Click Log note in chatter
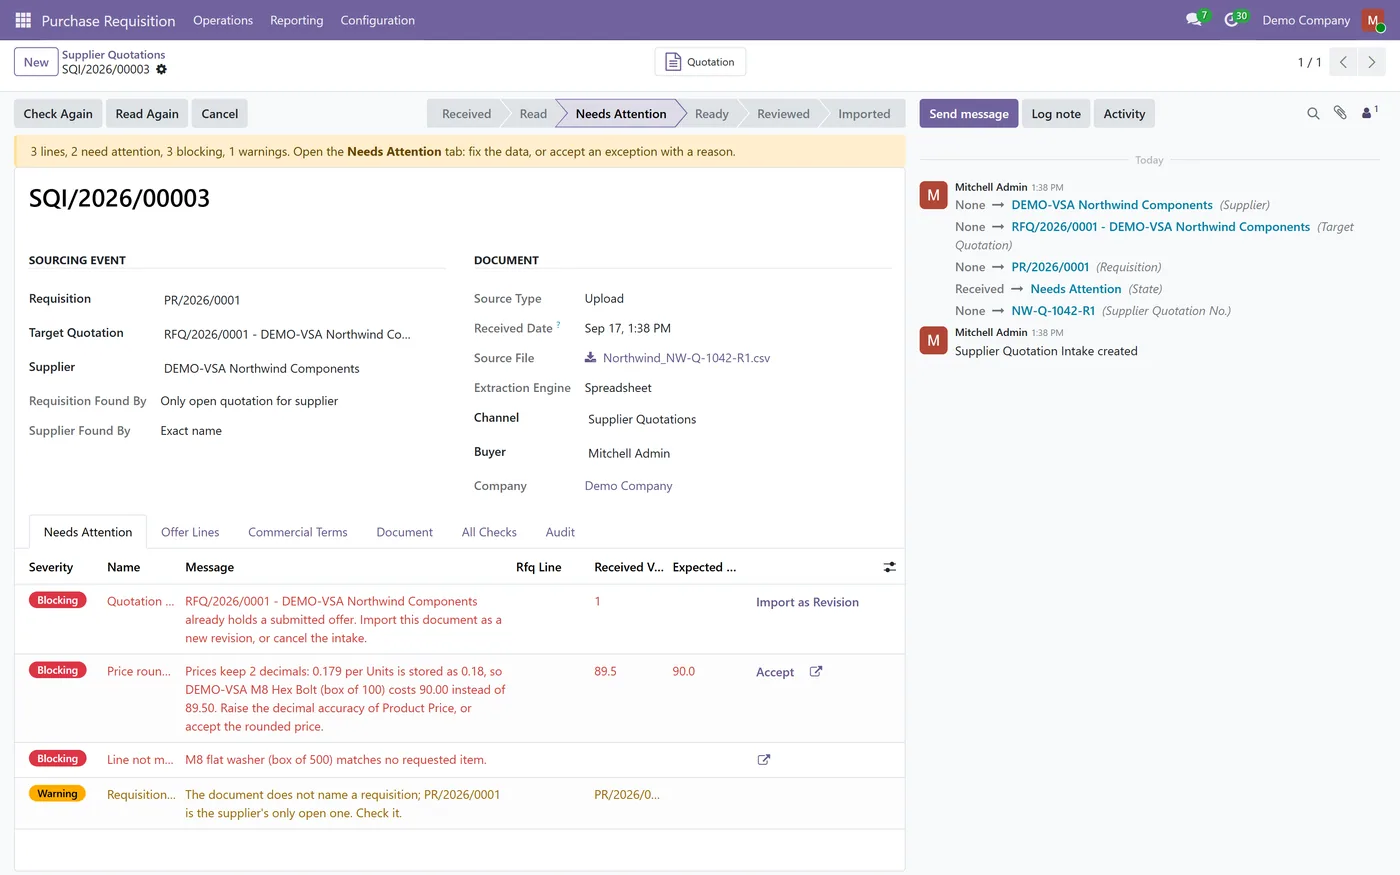This screenshot has width=1400, height=875. 1056,114
